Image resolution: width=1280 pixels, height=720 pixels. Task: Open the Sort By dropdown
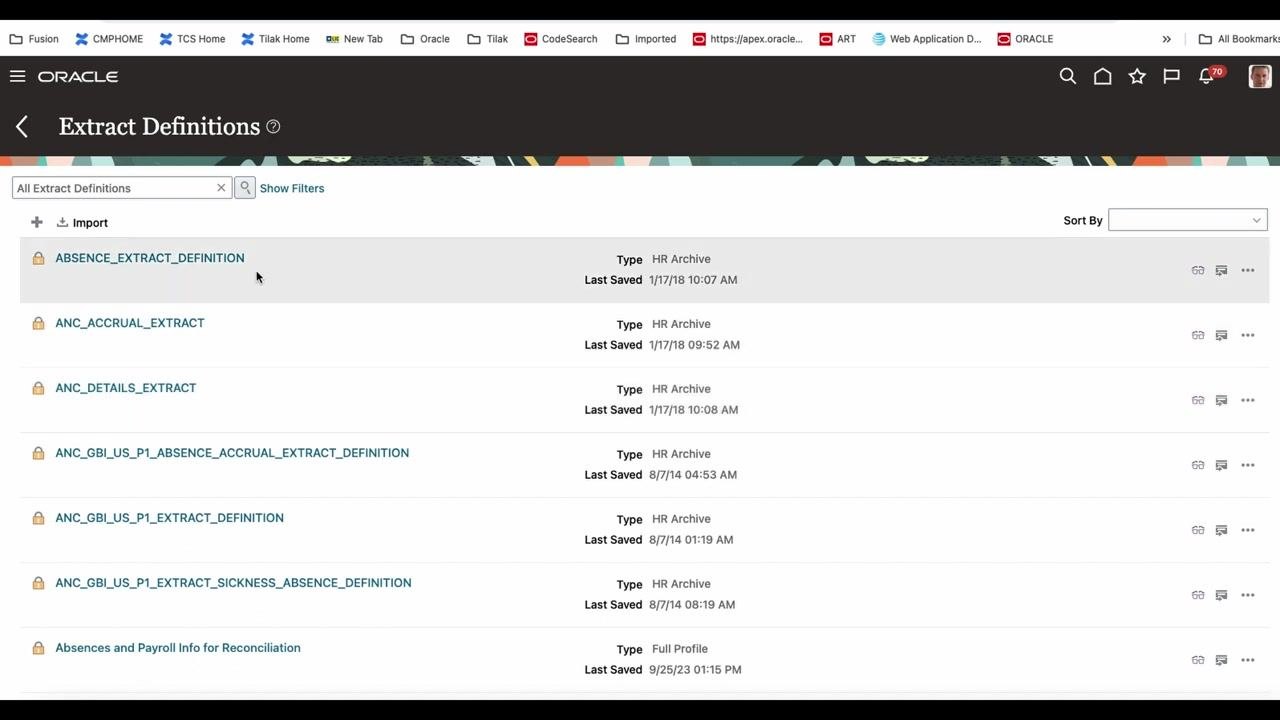point(1188,220)
